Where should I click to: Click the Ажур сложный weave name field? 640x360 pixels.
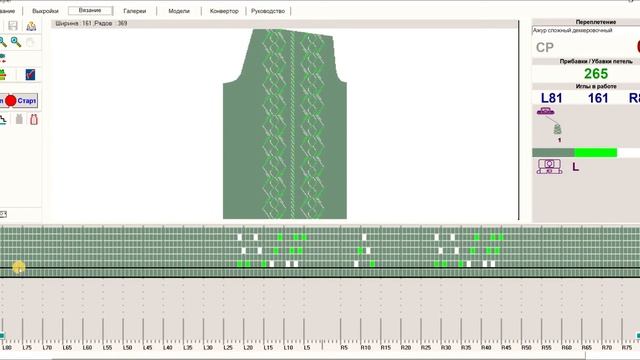pos(586,31)
